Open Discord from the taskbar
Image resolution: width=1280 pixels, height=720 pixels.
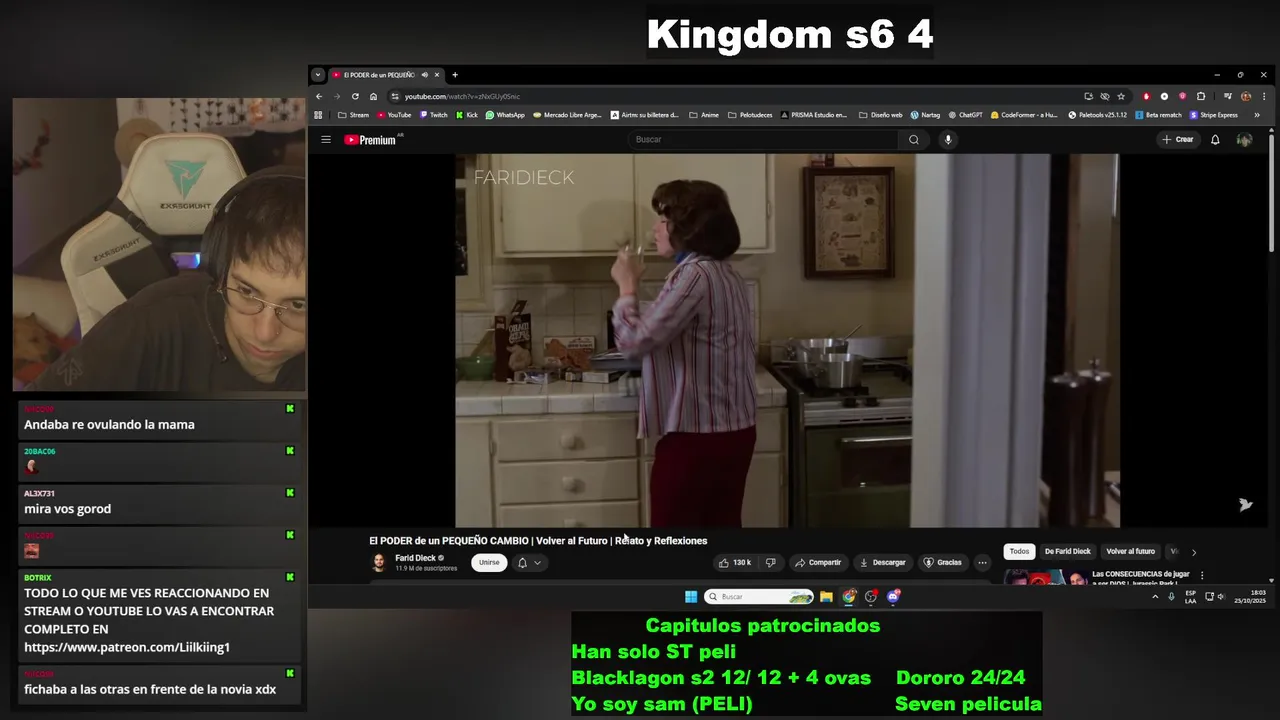[894, 597]
